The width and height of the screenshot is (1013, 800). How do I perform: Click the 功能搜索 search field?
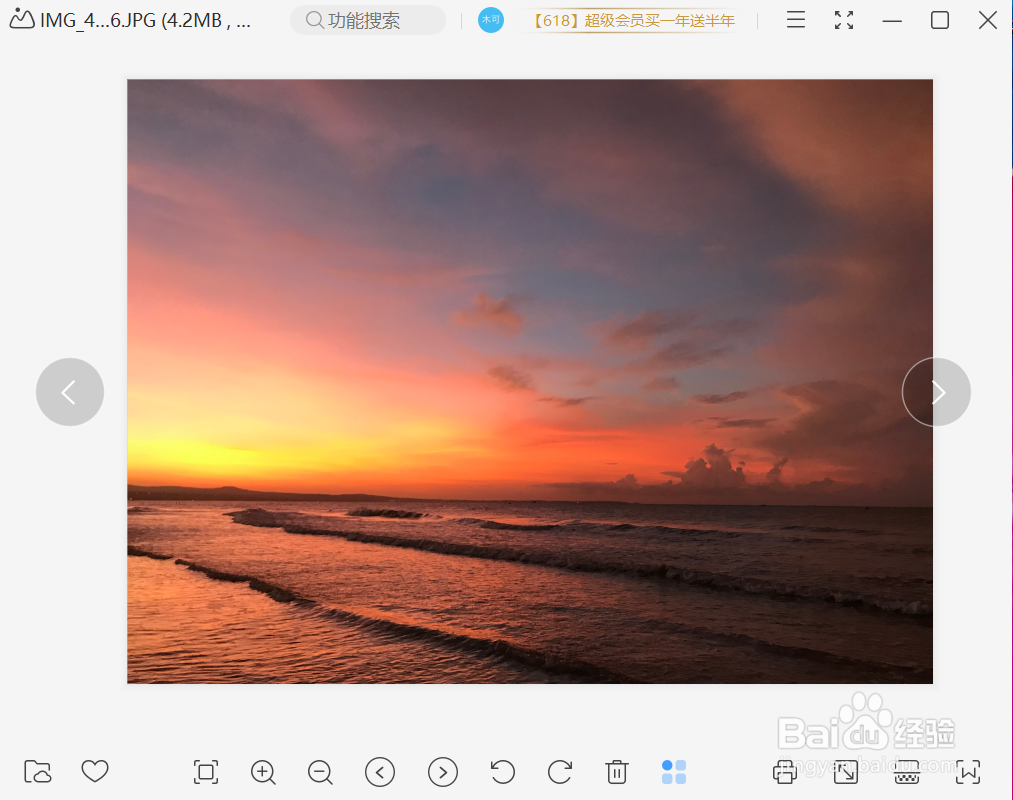pyautogui.click(x=368, y=20)
